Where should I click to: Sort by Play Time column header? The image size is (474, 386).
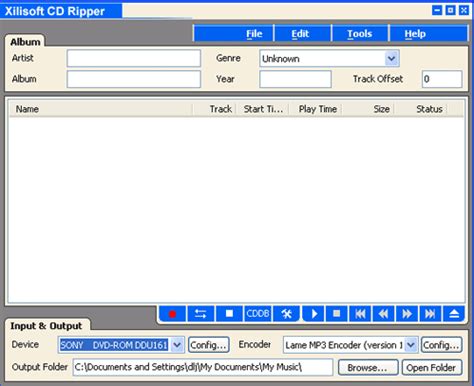pos(315,109)
